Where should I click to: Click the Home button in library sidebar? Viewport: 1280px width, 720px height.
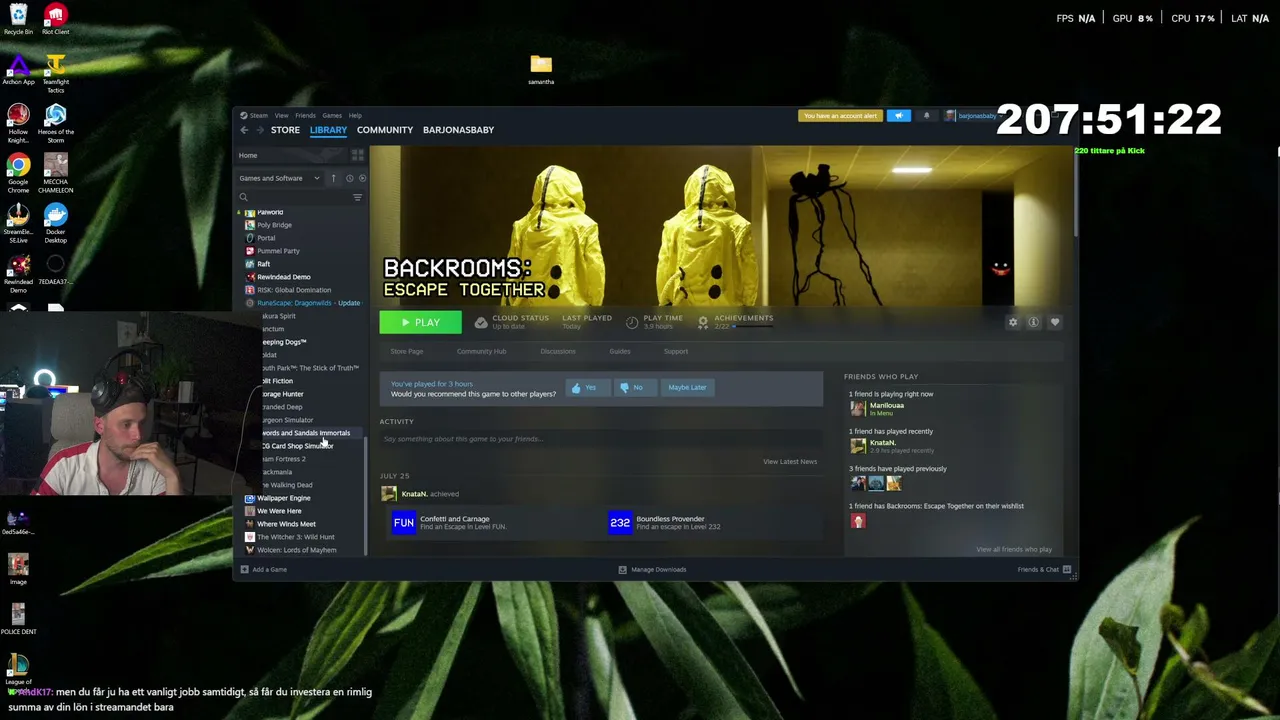tap(292, 155)
